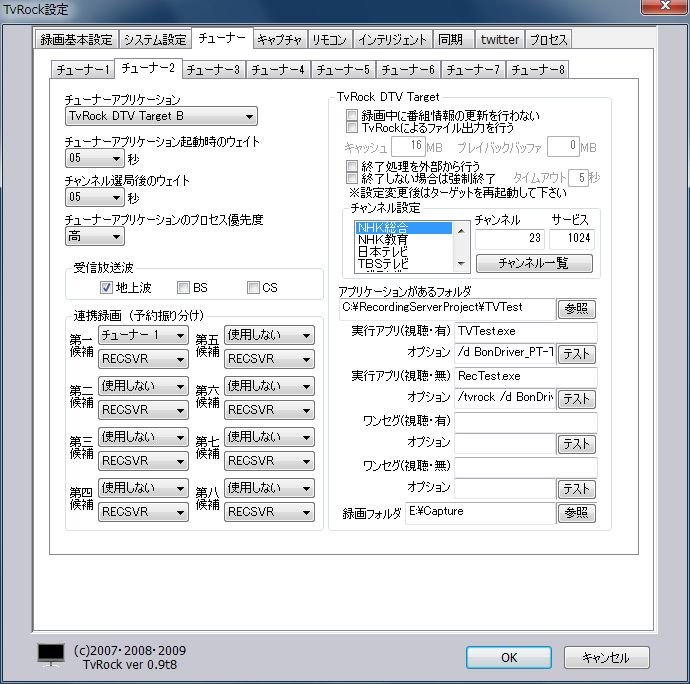Select the チューナー3 sub-tab
Image resolution: width=690 pixels, height=684 pixels.
[x=213, y=70]
